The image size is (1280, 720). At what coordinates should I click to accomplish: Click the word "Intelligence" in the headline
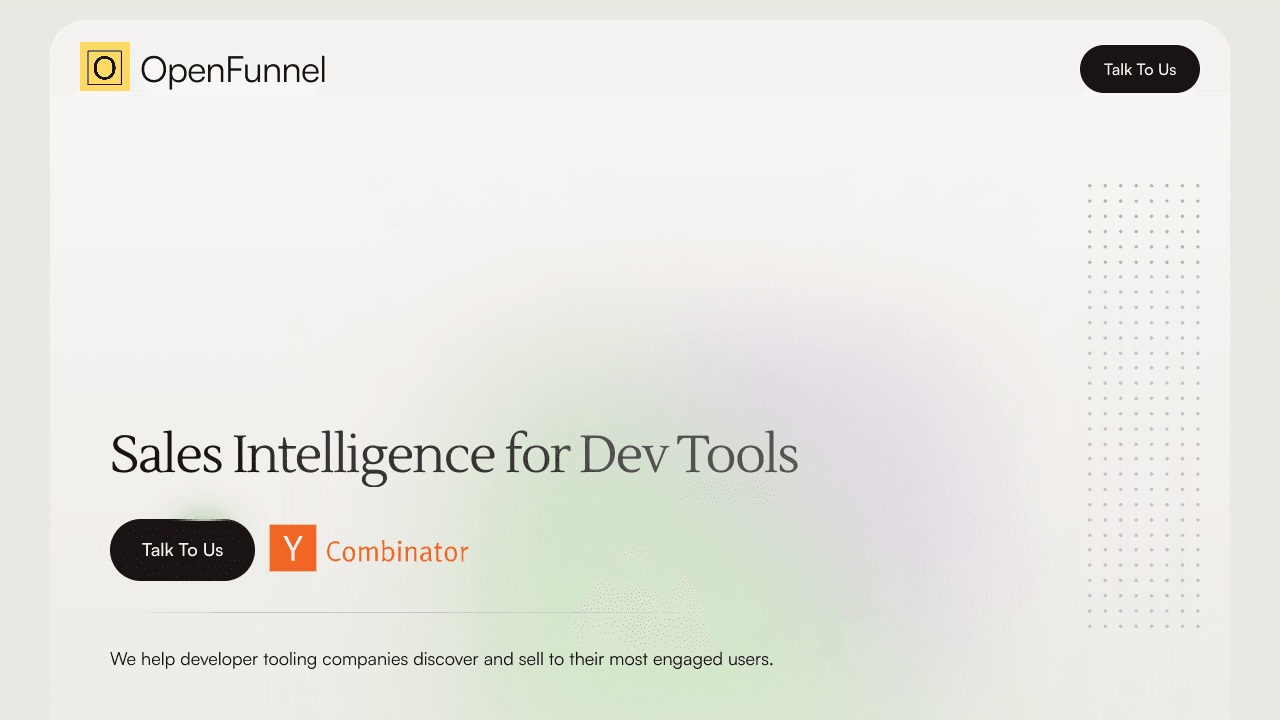coord(364,454)
